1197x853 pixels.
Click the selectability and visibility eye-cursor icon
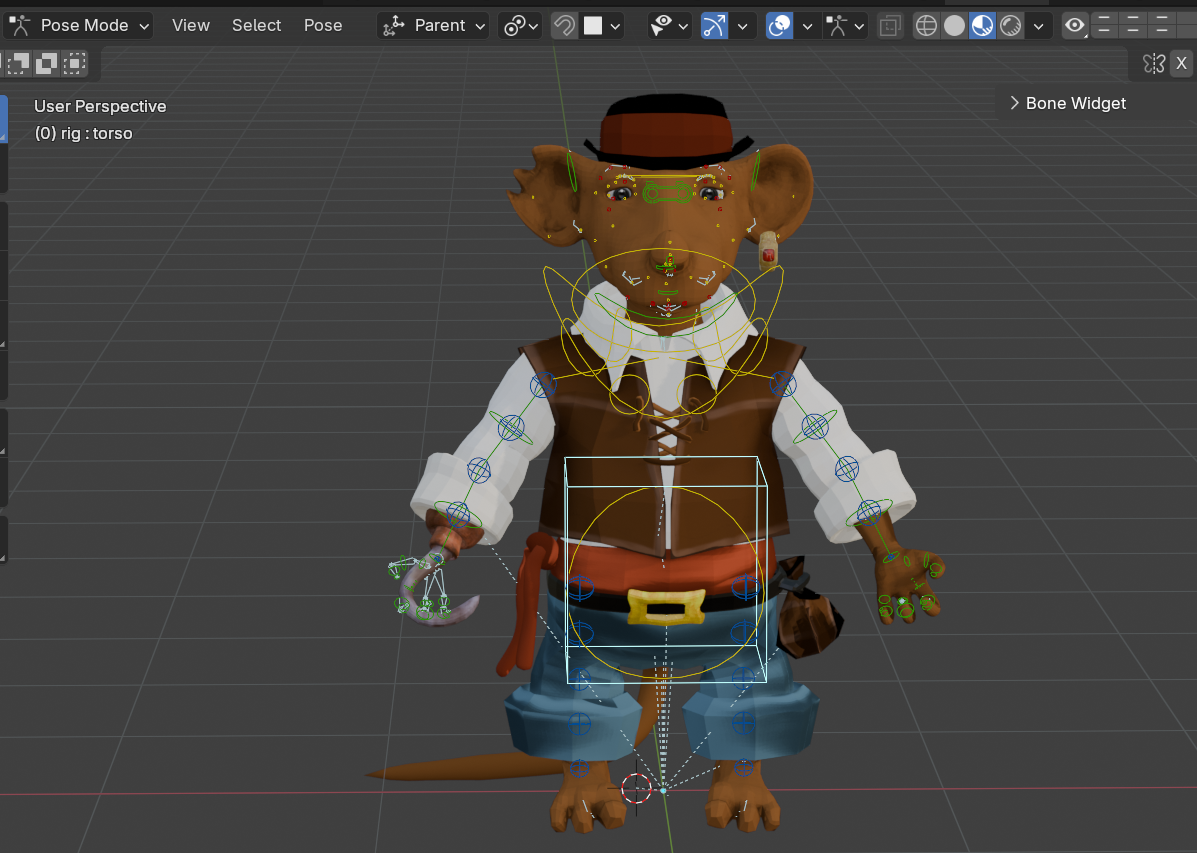pyautogui.click(x=661, y=26)
